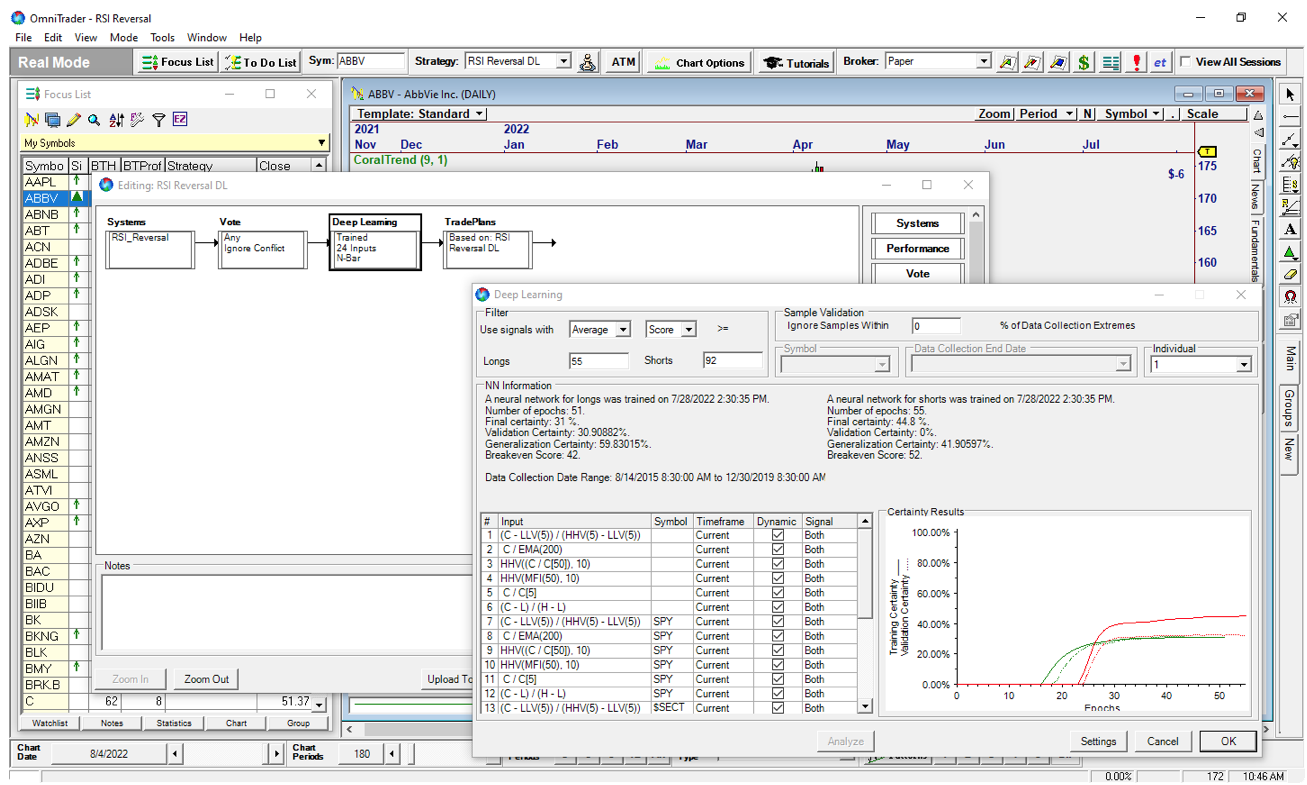Click the blue 'et' toolbar icon
This screenshot has width=1307, height=785.
[1160, 62]
